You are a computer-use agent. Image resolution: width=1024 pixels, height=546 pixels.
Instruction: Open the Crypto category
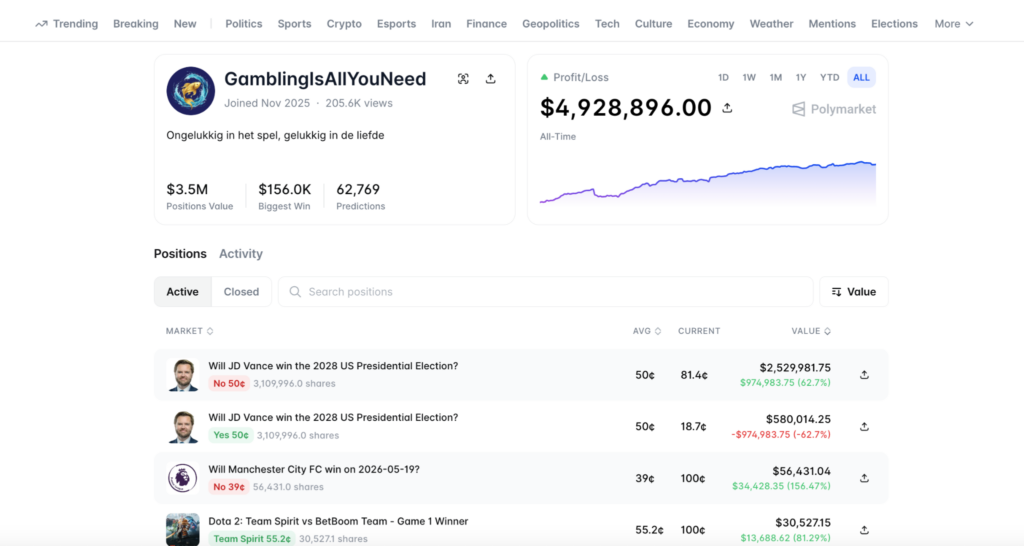click(344, 24)
